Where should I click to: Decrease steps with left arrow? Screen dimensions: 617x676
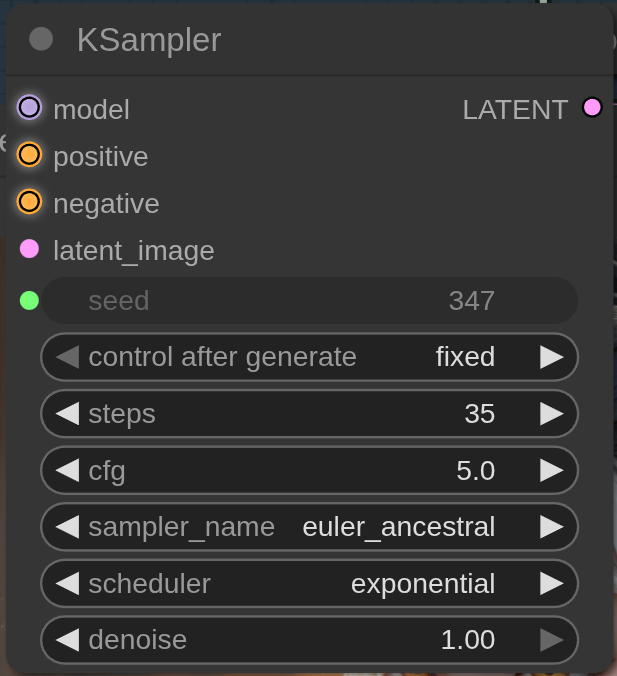tap(67, 414)
